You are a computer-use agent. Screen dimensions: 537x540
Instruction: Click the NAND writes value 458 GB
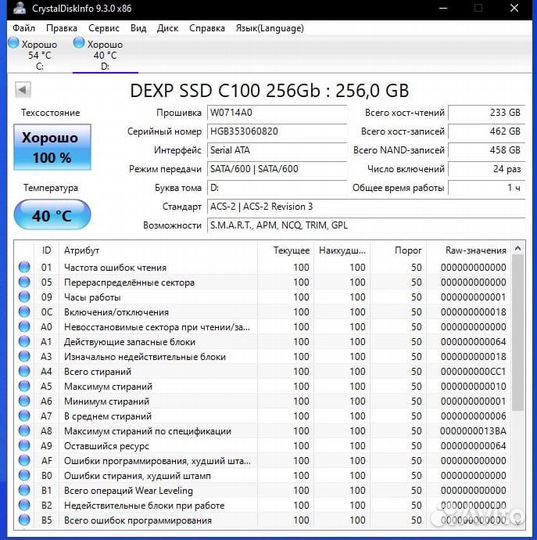[x=487, y=150]
